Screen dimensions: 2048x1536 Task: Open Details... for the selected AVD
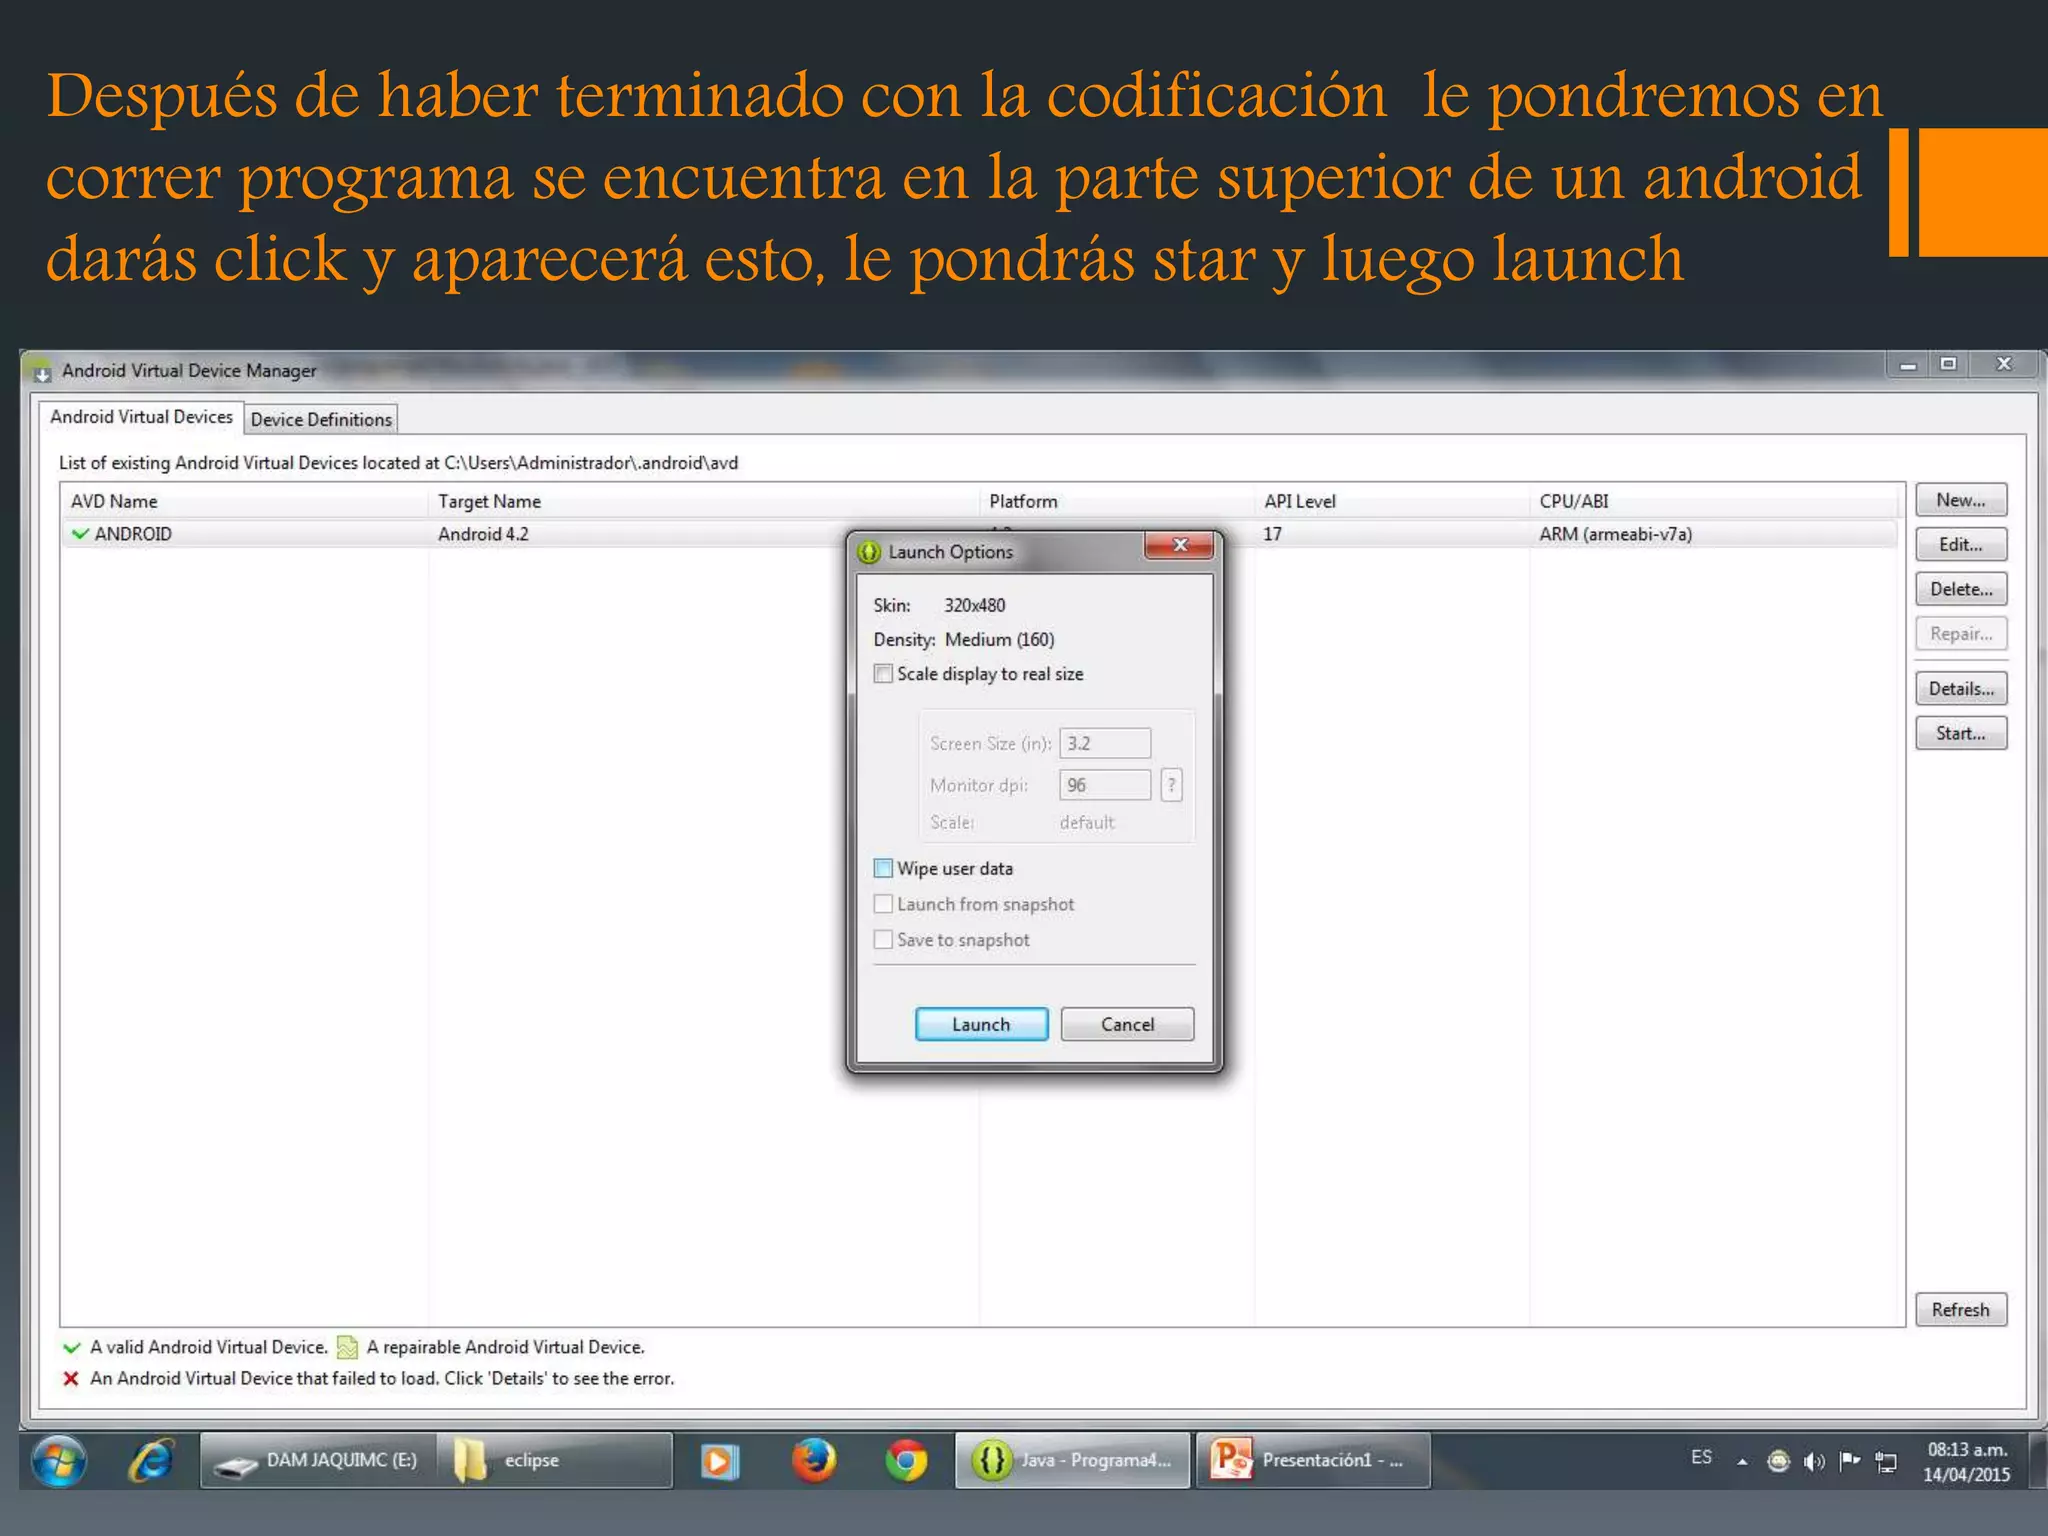click(x=1961, y=688)
